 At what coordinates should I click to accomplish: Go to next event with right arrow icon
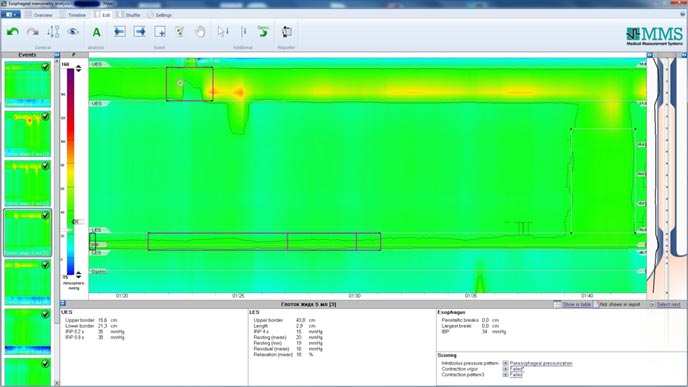point(140,32)
